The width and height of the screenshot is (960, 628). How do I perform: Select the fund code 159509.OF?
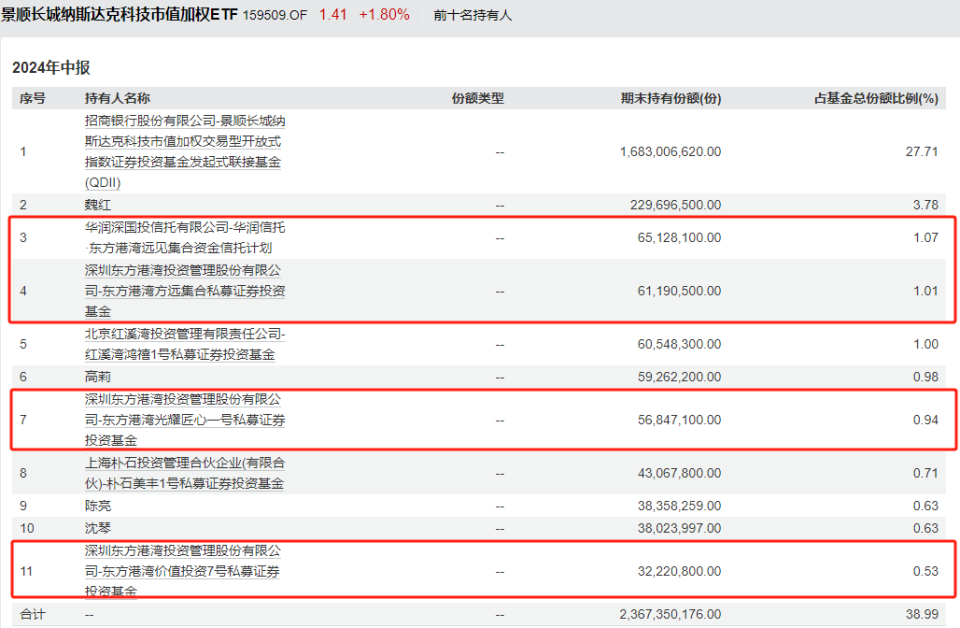275,15
